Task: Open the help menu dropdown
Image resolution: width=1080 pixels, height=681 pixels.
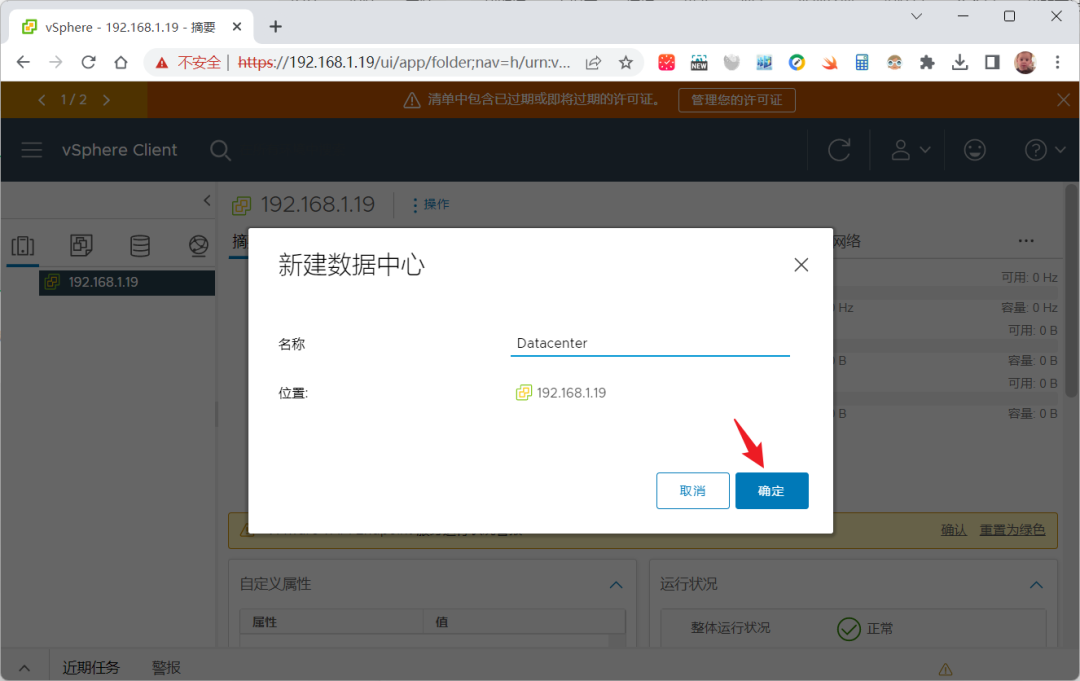Action: point(1044,149)
